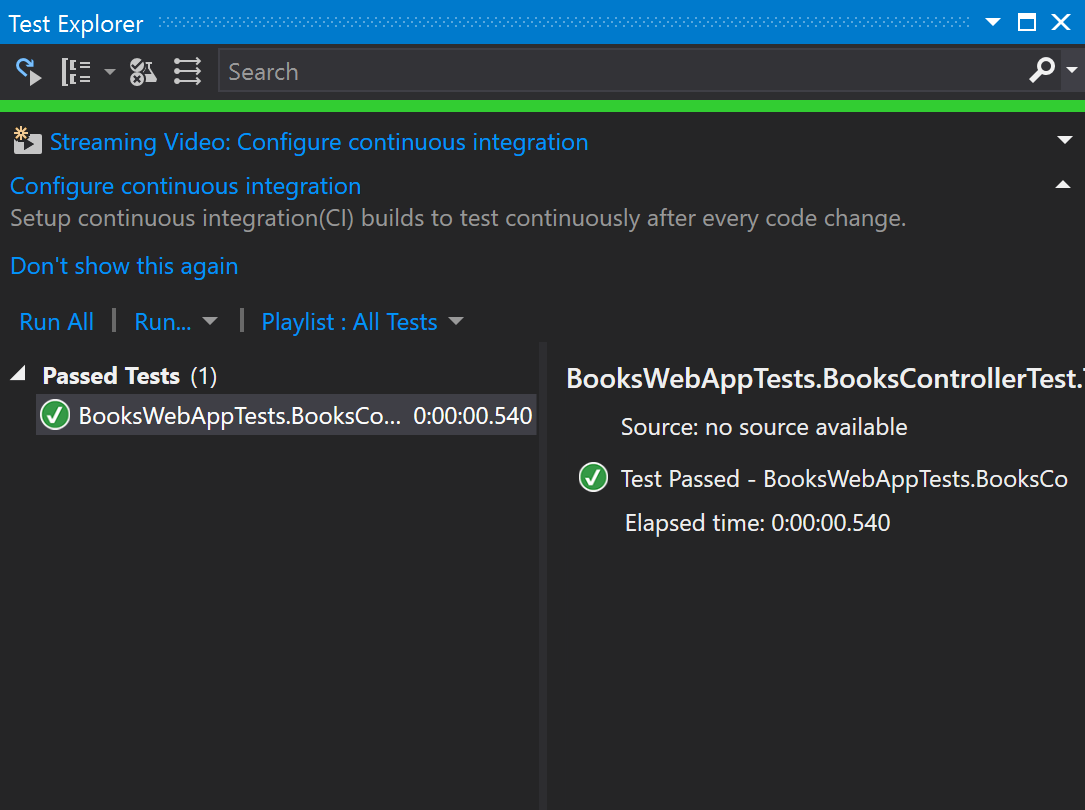Viewport: 1085px width, 810px height.
Task: Click Run All tests
Action: (x=57, y=322)
